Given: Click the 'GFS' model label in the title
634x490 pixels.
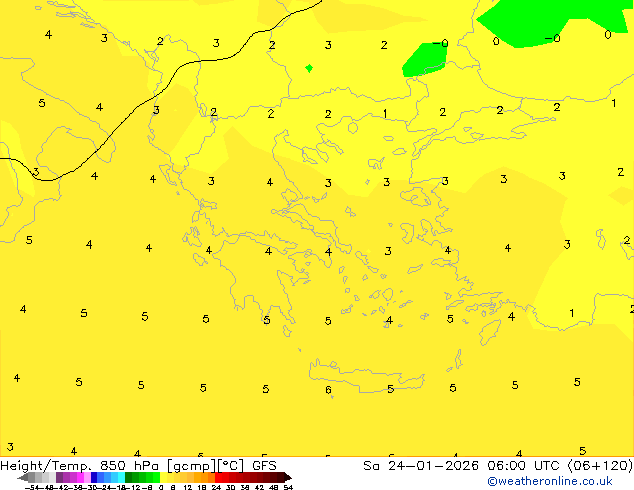Looking at the screenshot, I should (x=264, y=466).
